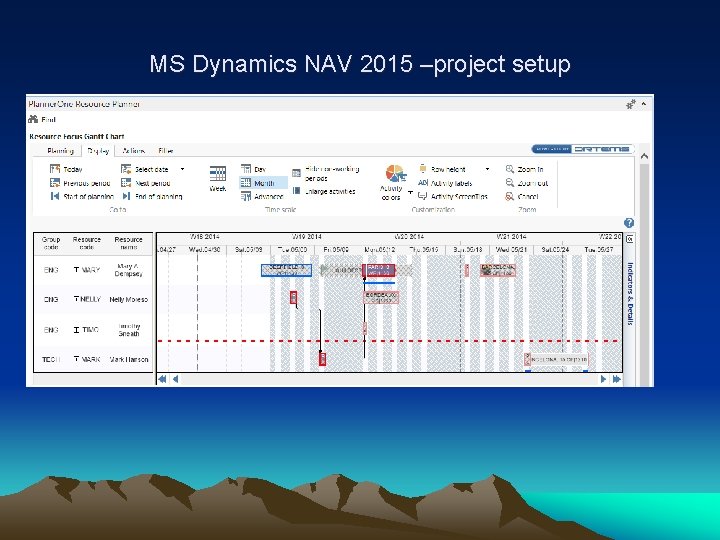Click the Today calendar icon
This screenshot has width=720, height=540.
(x=55, y=169)
